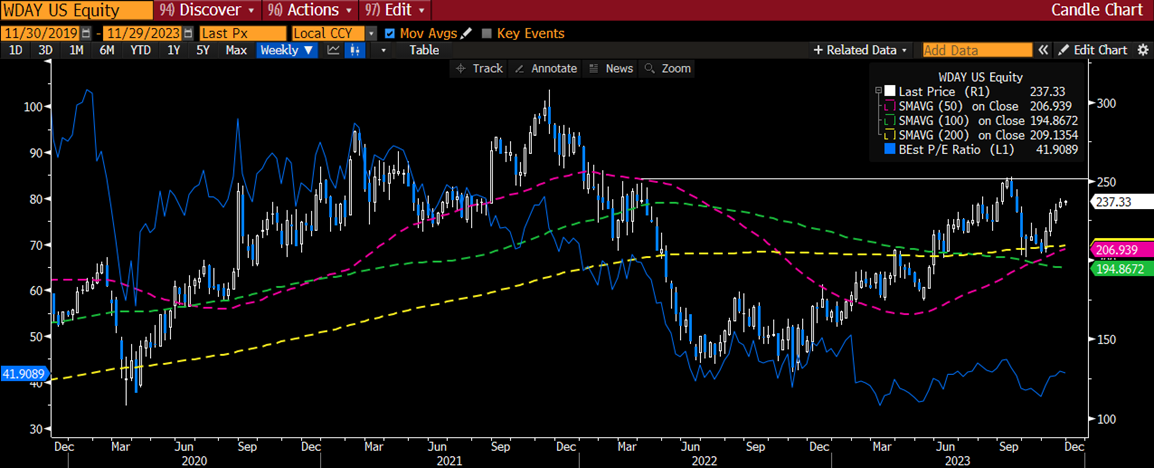Click the SMAVG (50) on Close legend row

[977, 106]
